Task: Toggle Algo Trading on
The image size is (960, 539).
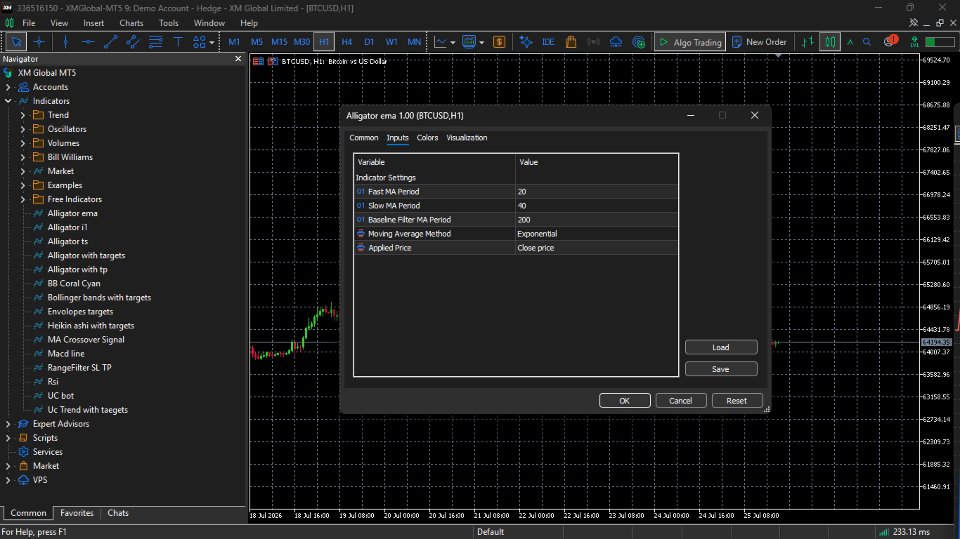Action: [x=690, y=42]
